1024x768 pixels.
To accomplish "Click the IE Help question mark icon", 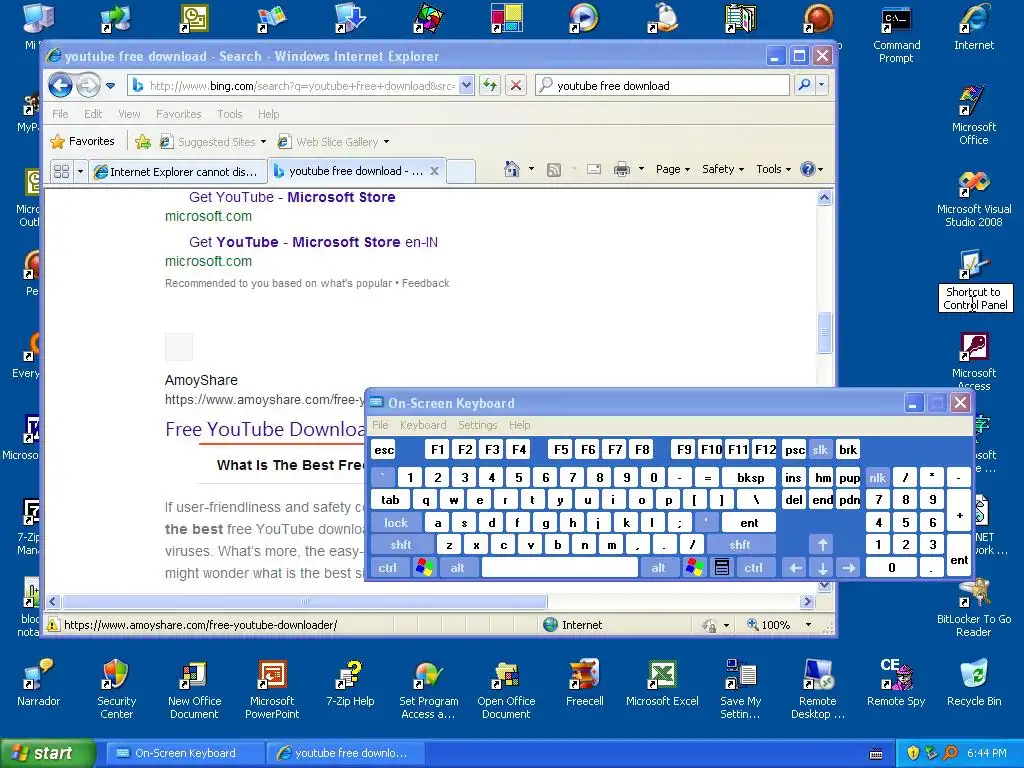I will click(808, 169).
